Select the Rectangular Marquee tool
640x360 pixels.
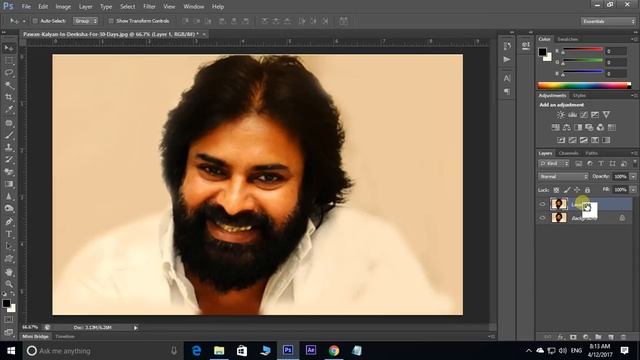tap(9, 61)
